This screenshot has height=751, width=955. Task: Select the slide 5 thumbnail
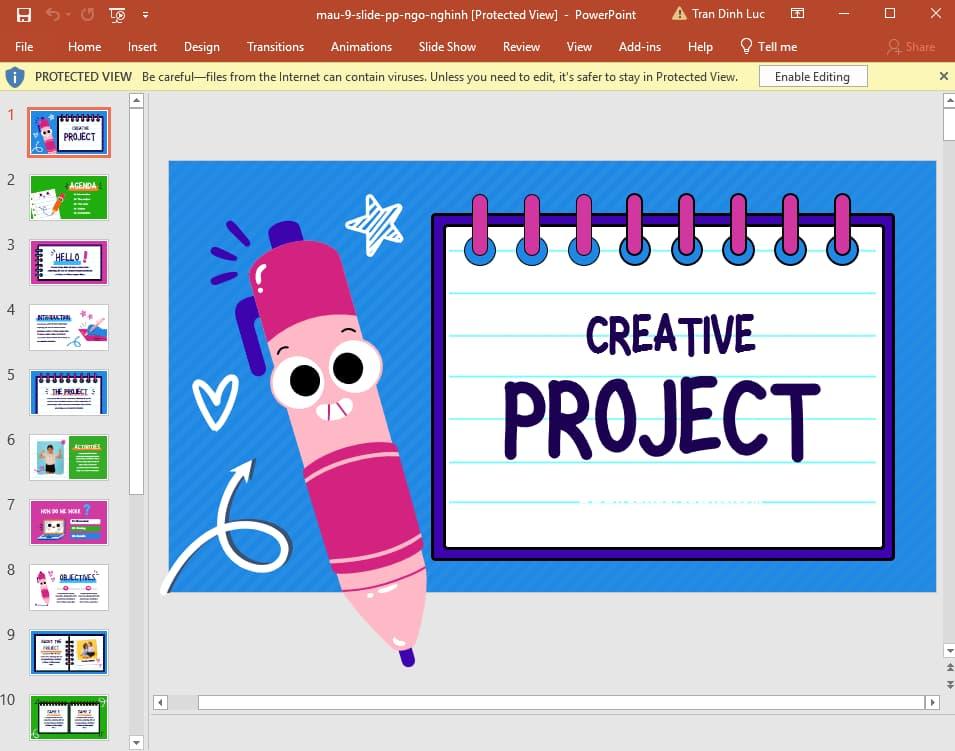tap(68, 392)
